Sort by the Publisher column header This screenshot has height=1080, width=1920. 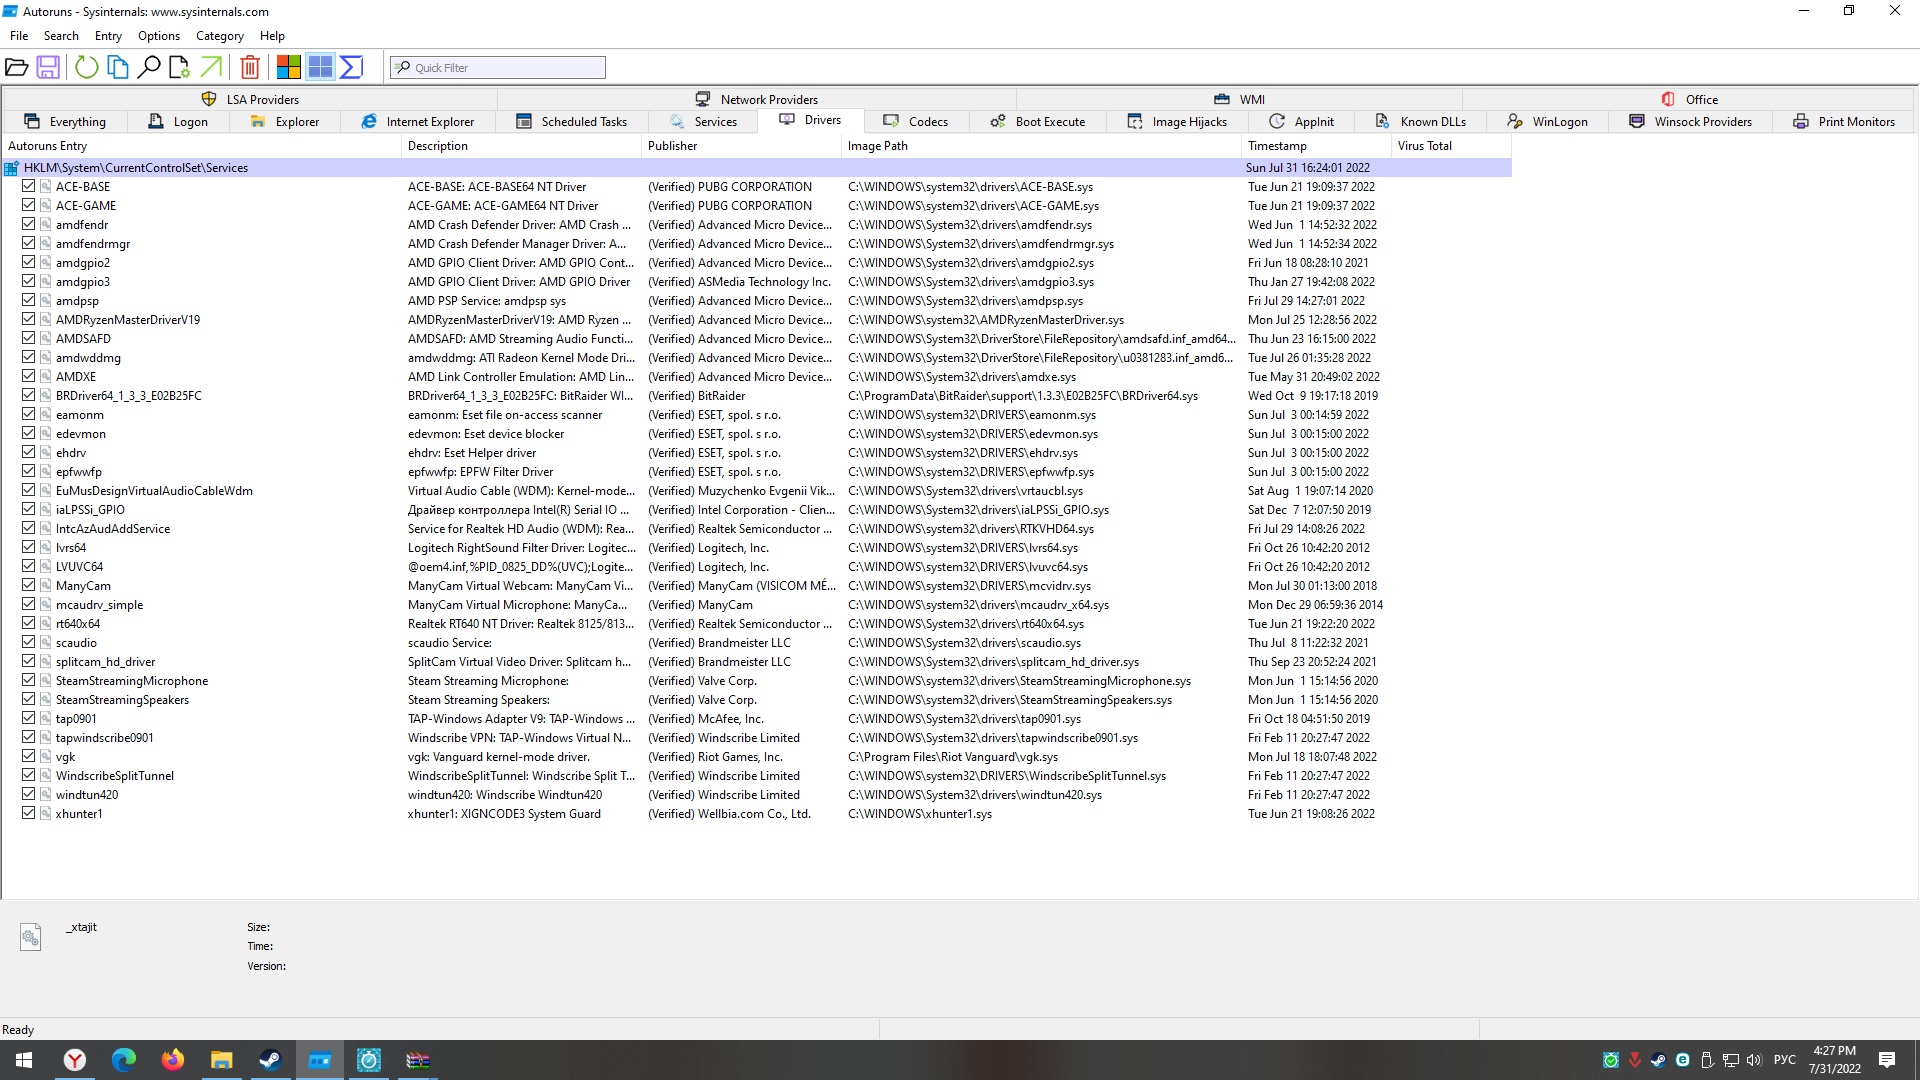(x=672, y=146)
